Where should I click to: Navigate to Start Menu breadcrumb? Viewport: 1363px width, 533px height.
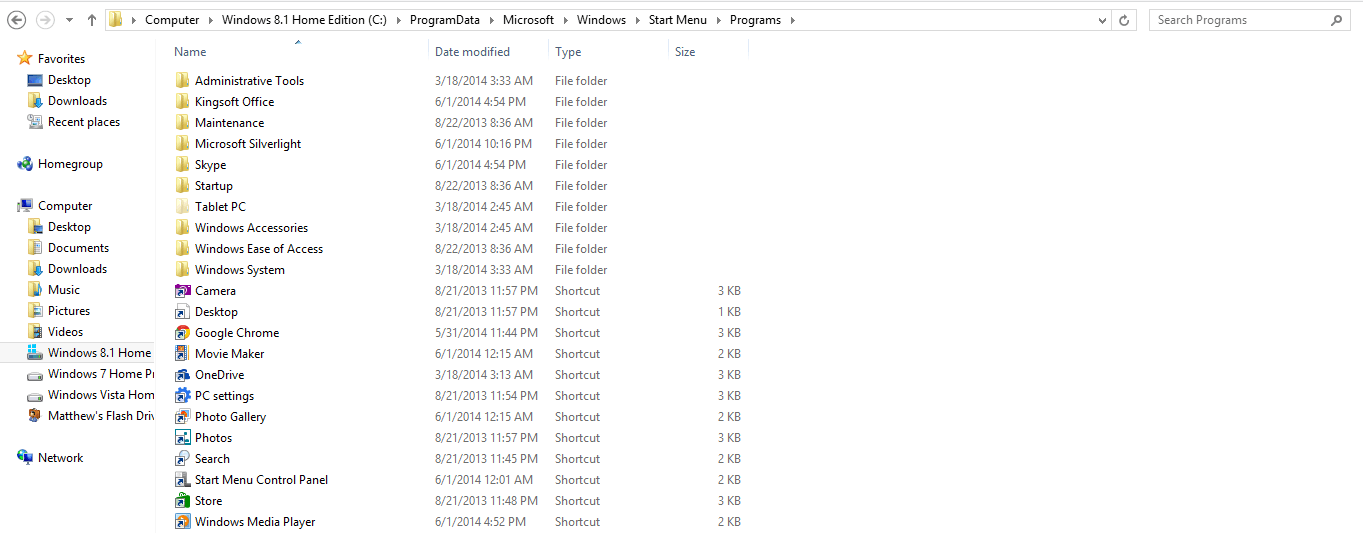tap(678, 20)
